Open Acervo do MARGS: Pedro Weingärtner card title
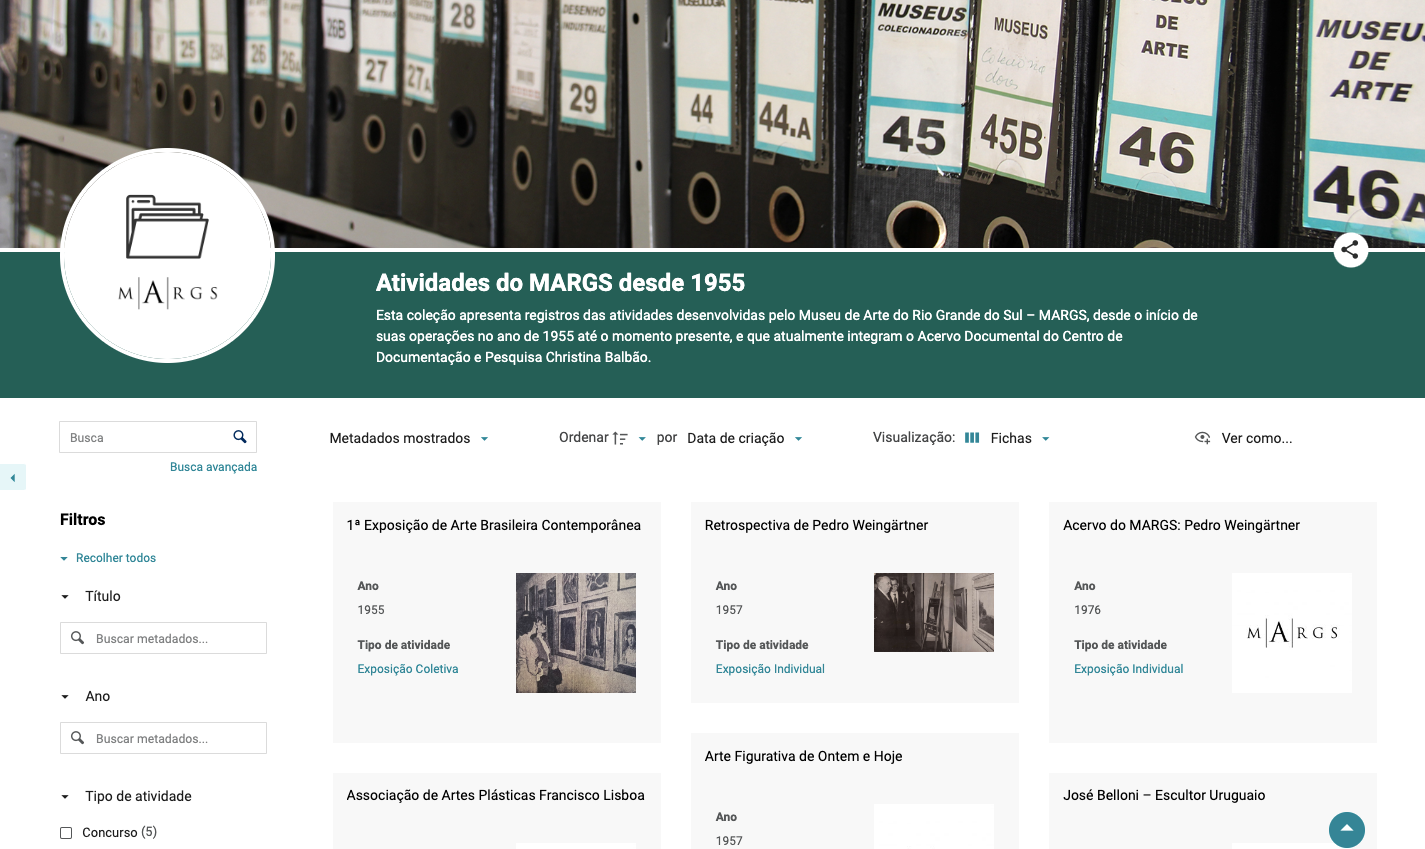The image size is (1425, 849). click(x=1181, y=525)
